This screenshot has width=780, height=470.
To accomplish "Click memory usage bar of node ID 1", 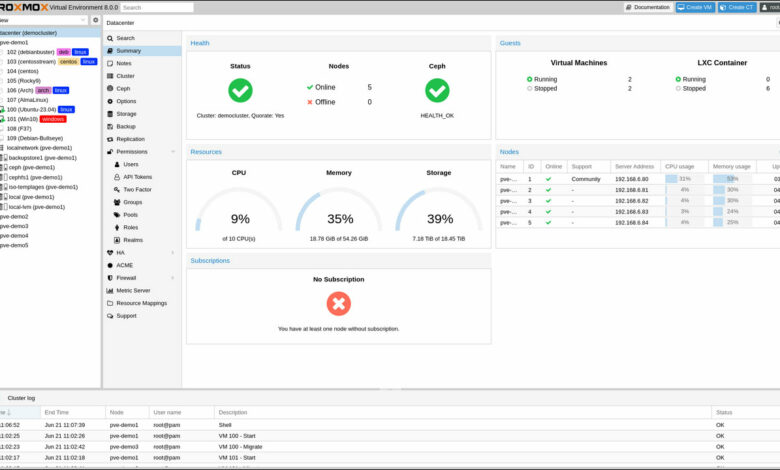I will coord(732,179).
